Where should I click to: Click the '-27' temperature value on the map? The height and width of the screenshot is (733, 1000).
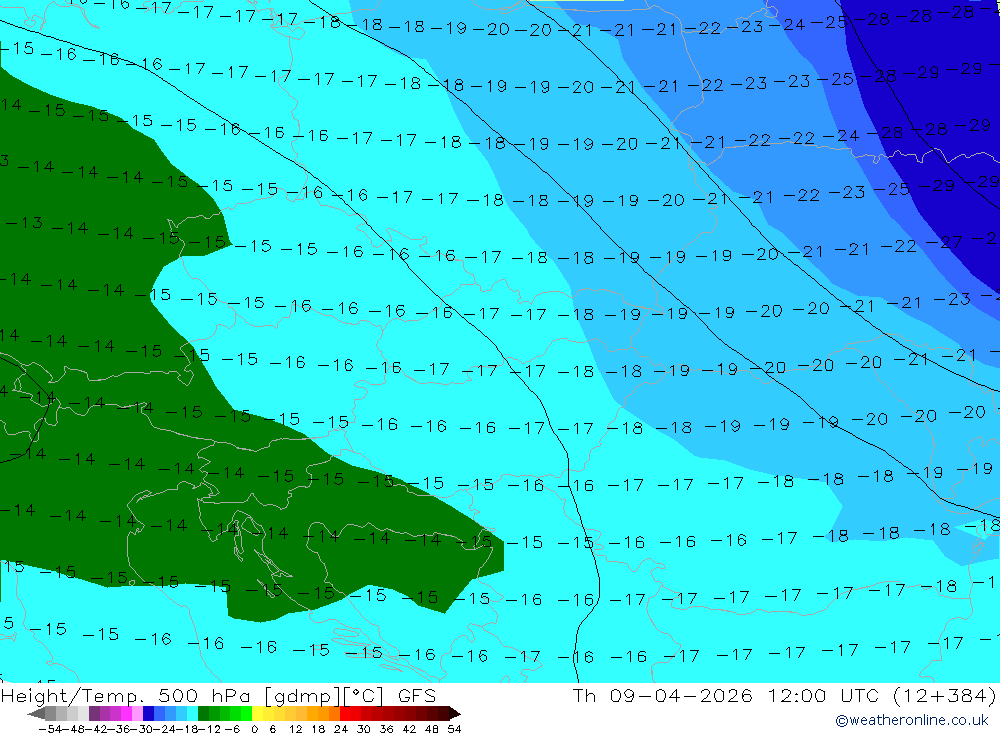[943, 242]
